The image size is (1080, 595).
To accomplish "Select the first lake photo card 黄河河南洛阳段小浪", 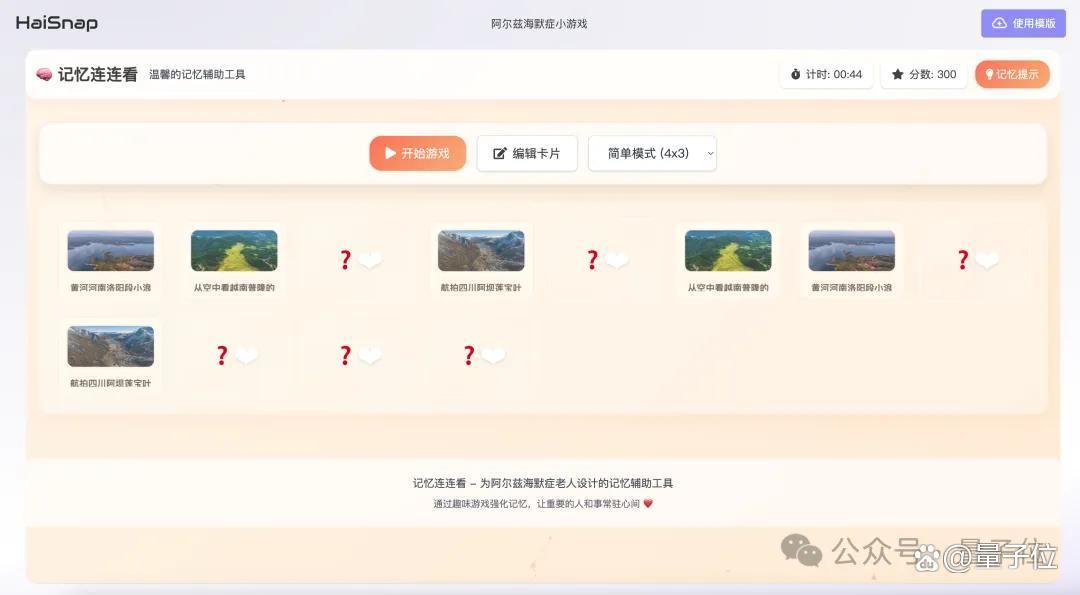I will click(110, 260).
